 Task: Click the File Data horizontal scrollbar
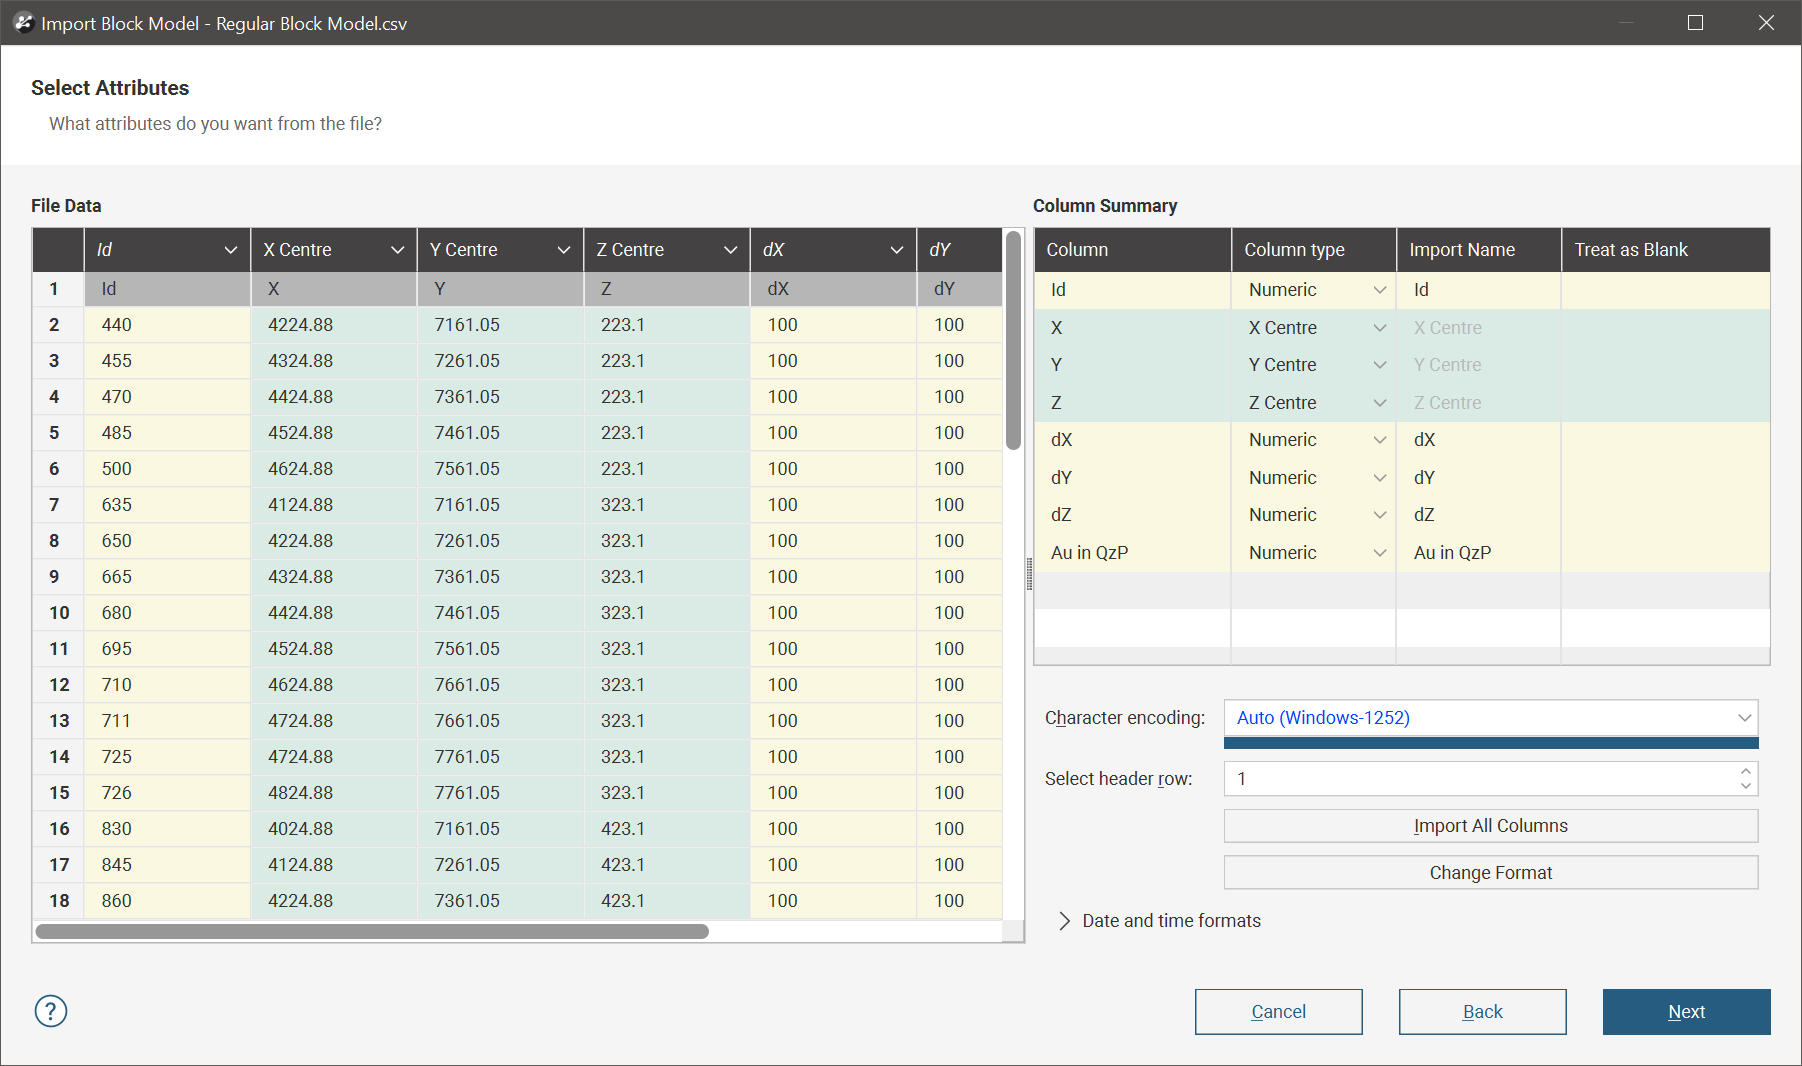372,932
